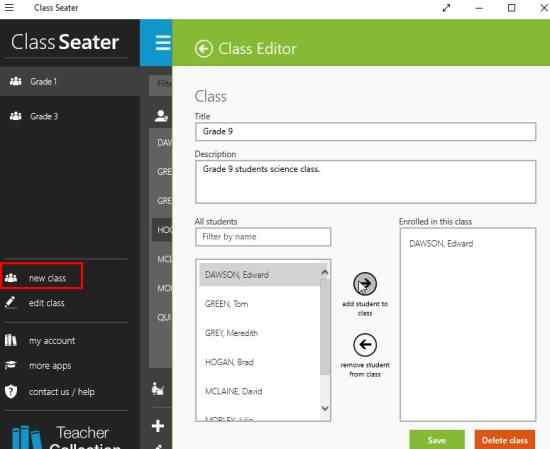Select DAWSON, Edward in enrolled list
Screen dimensions: 550x449
pyautogui.click(x=441, y=243)
